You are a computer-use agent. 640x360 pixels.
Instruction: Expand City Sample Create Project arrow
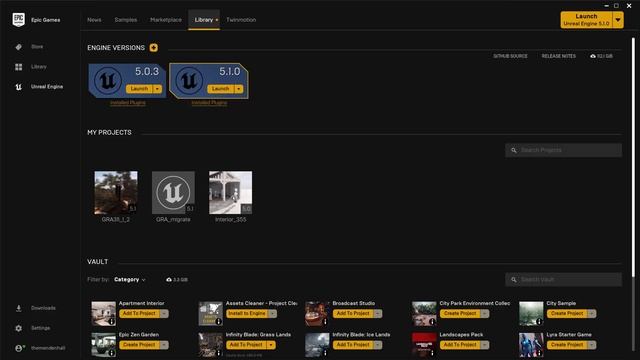(x=592, y=313)
